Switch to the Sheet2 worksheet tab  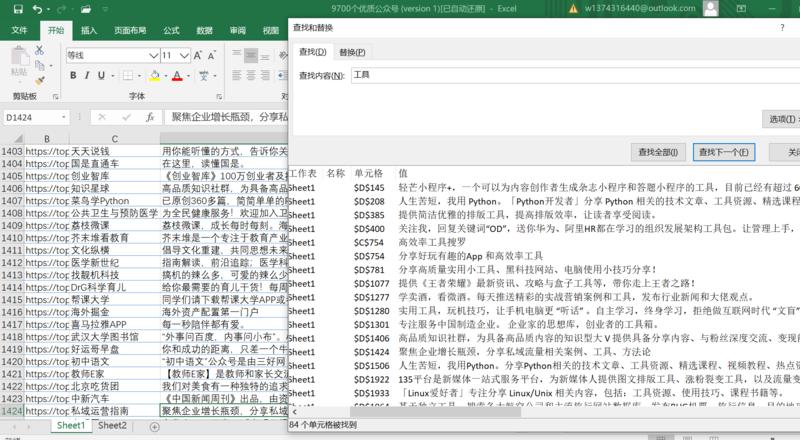112,425
